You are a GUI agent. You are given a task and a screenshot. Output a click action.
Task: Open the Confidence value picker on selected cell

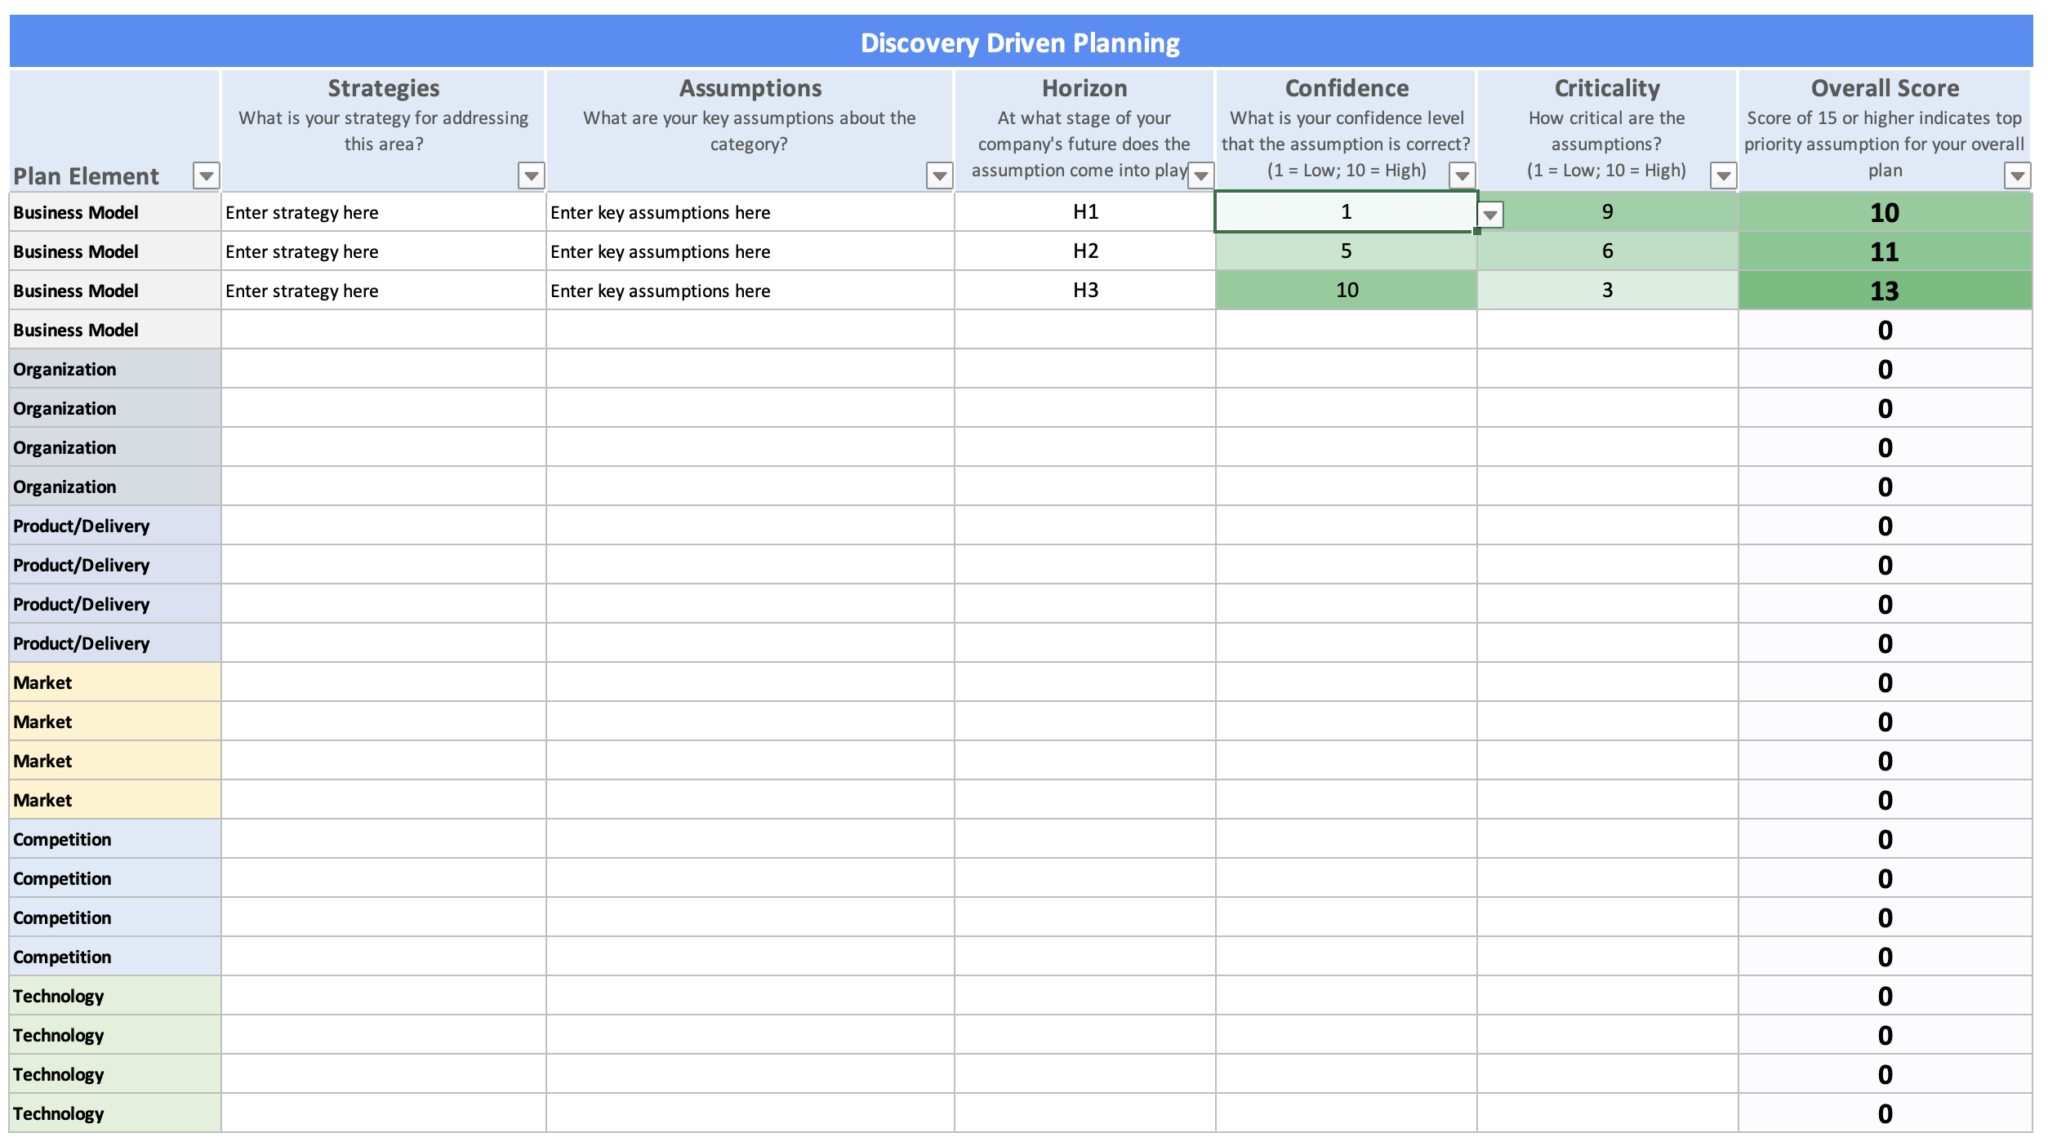[1491, 213]
